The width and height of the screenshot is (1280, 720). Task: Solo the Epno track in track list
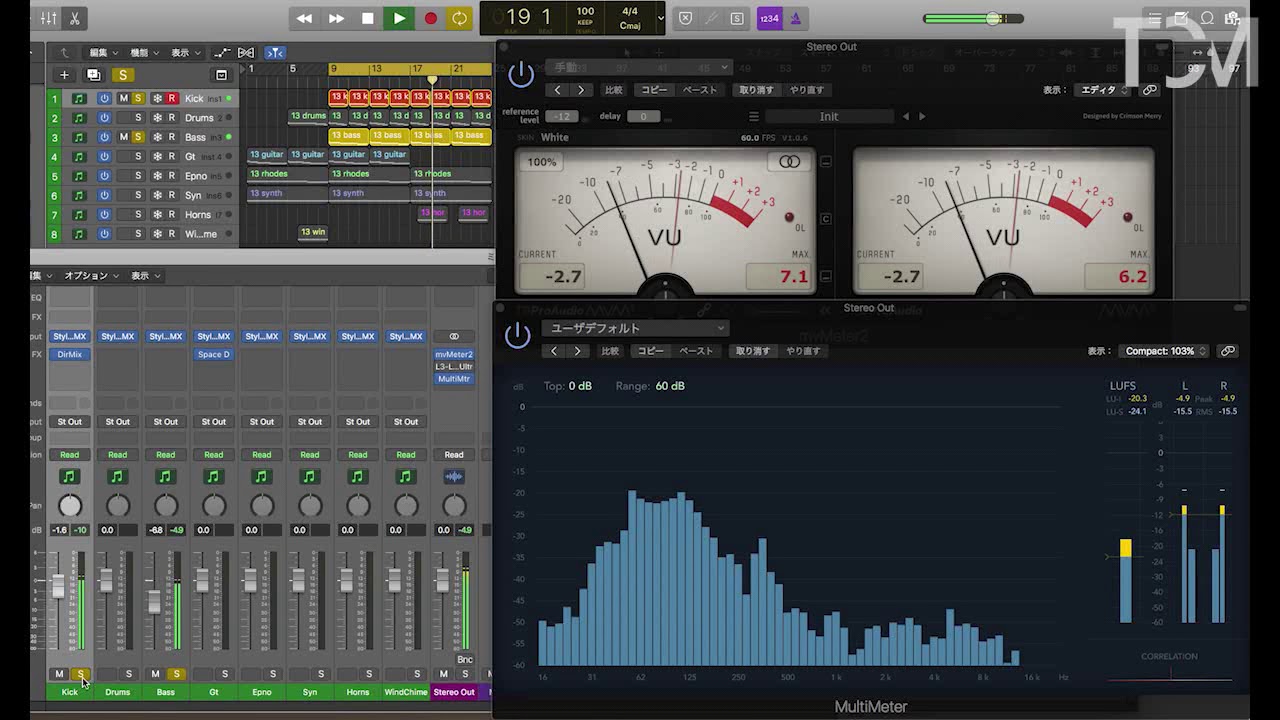tap(138, 176)
